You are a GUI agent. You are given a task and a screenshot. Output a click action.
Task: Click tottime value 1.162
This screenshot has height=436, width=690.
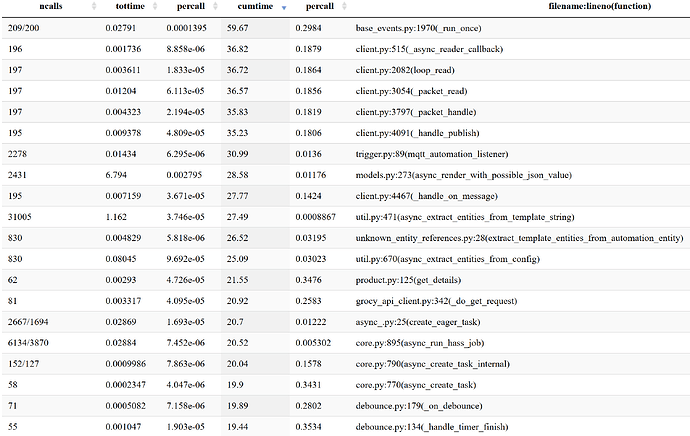click(x=116, y=217)
